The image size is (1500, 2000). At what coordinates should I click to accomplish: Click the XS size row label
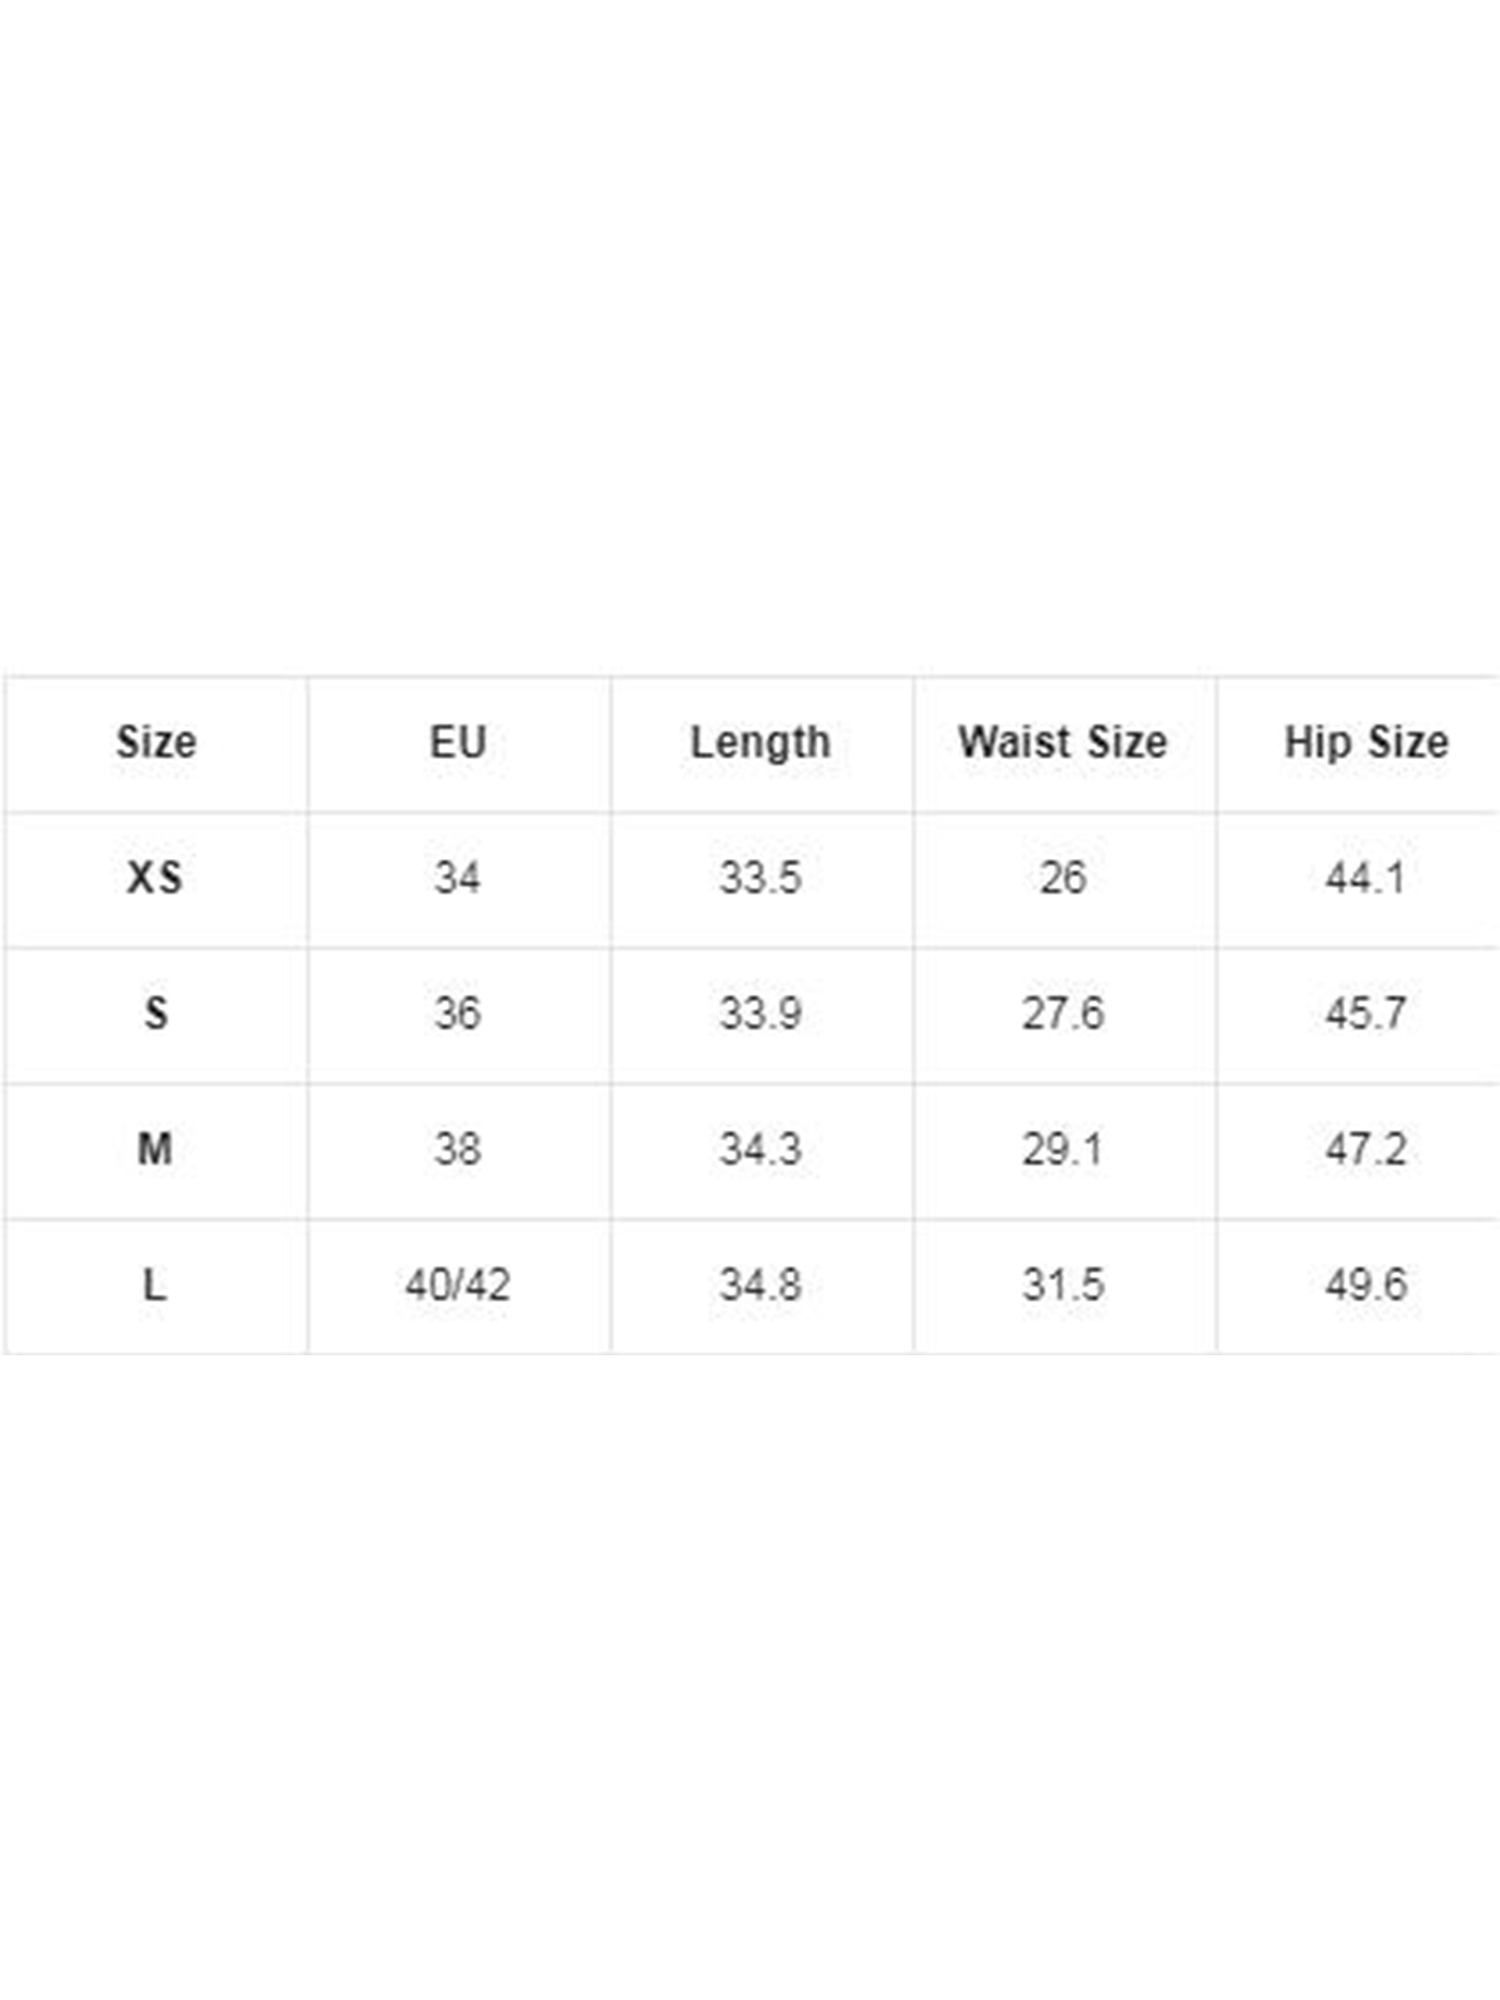(x=155, y=878)
